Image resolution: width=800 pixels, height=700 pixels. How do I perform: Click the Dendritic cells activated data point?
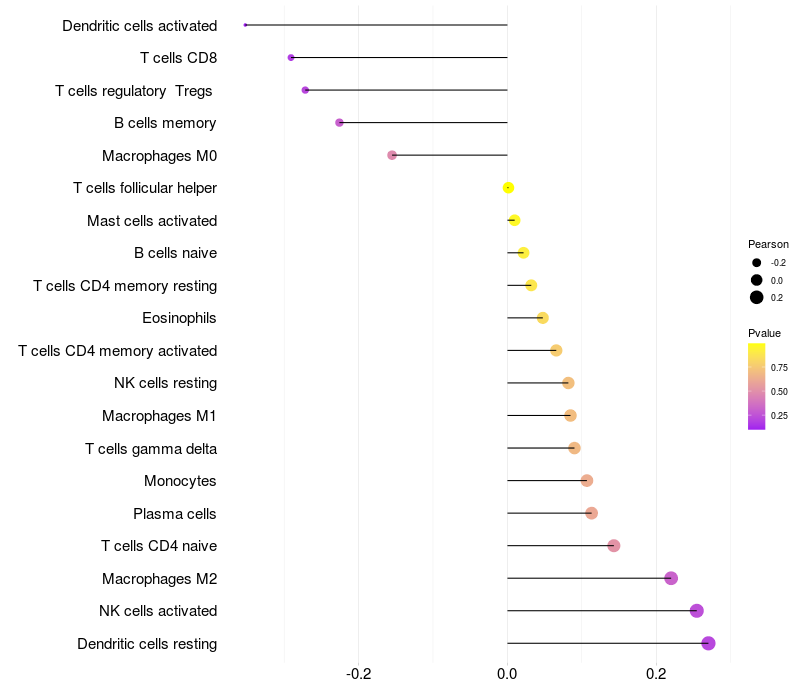tap(245, 25)
